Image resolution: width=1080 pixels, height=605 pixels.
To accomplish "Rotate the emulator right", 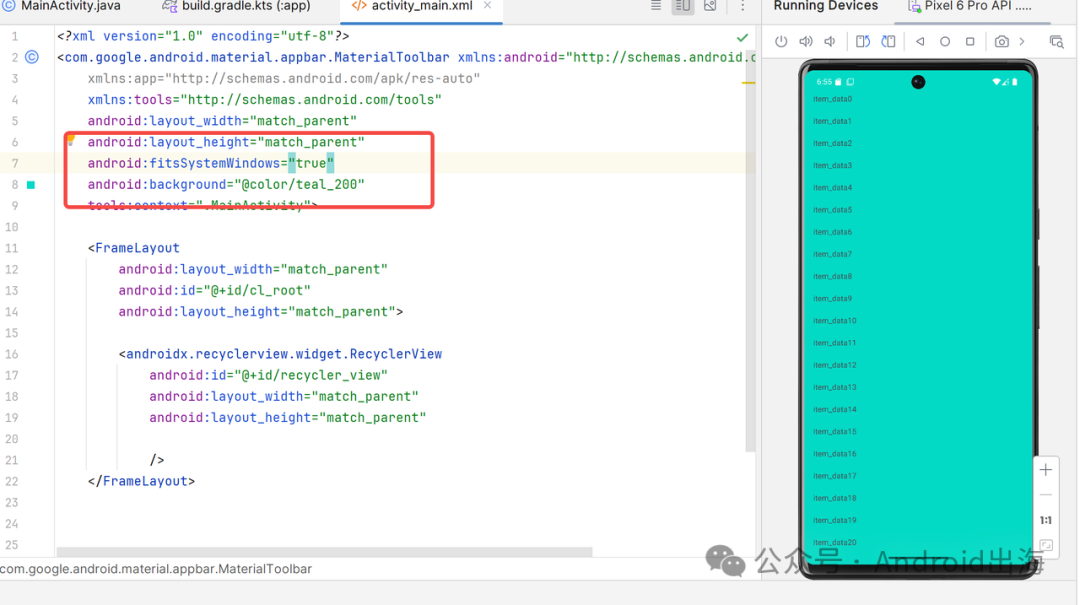I will click(889, 41).
